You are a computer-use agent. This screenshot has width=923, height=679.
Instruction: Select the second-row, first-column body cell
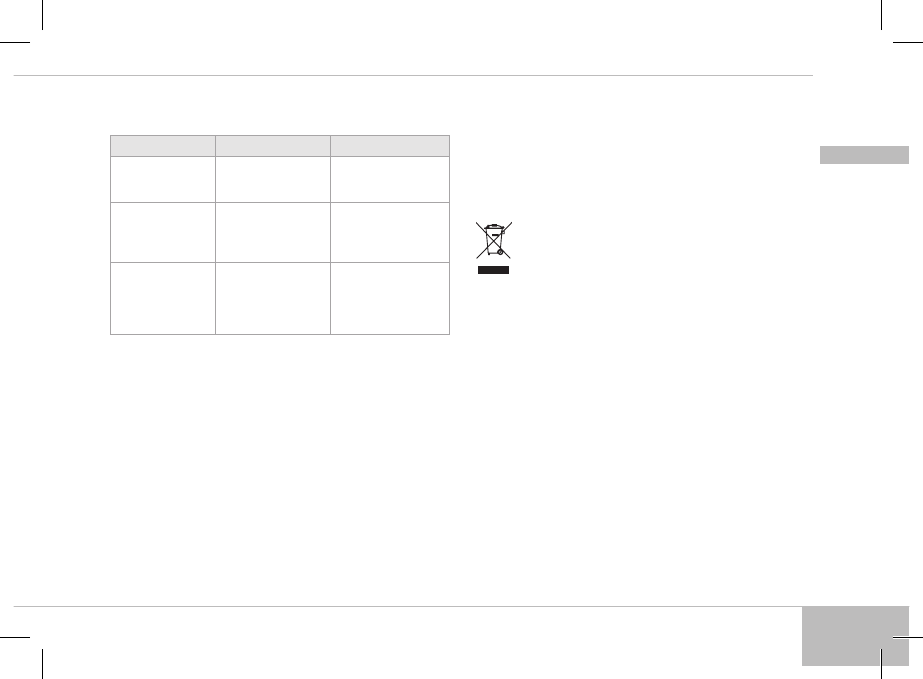pyautogui.click(x=163, y=231)
